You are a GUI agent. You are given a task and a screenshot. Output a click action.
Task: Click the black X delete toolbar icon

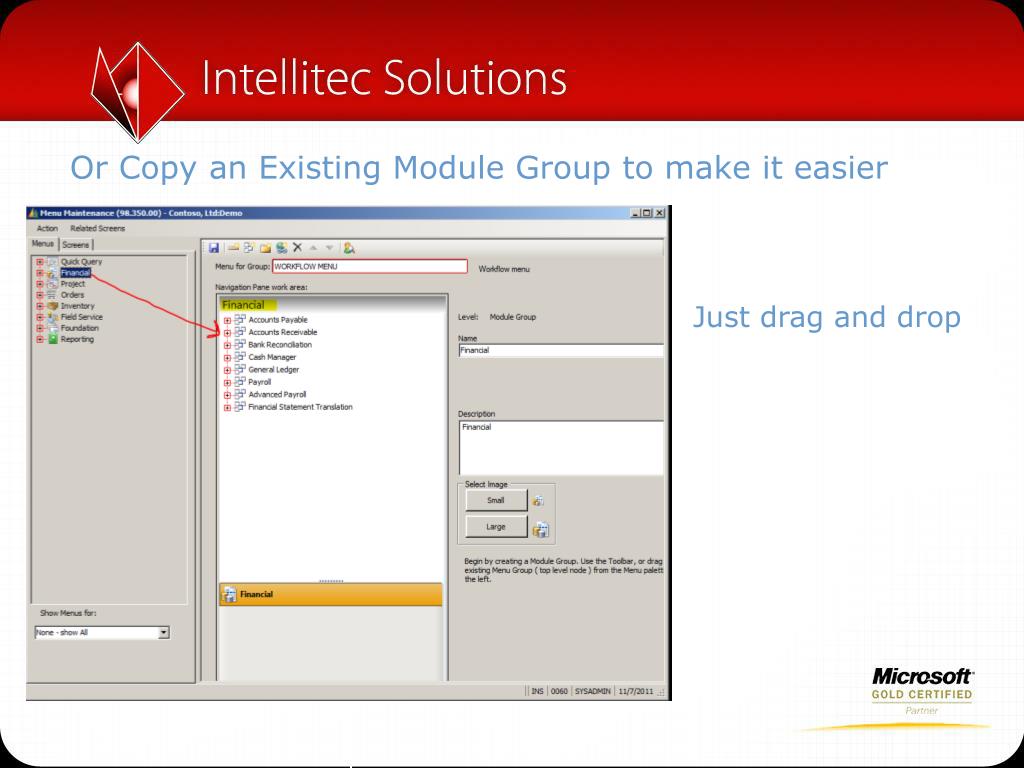point(297,248)
